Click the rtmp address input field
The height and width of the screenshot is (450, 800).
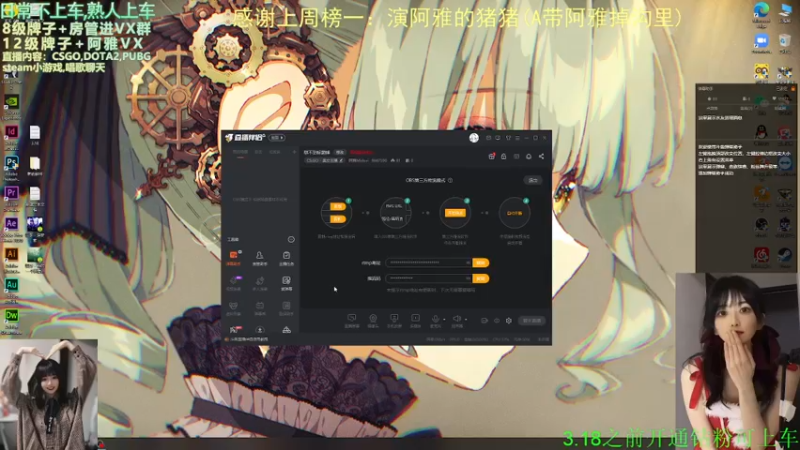(429, 262)
